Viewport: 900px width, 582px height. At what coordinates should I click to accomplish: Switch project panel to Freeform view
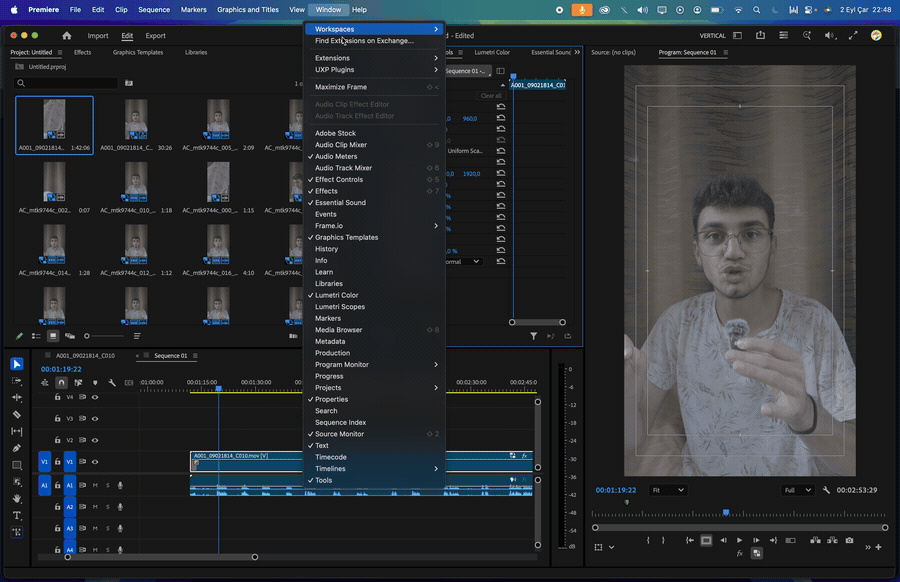70,336
